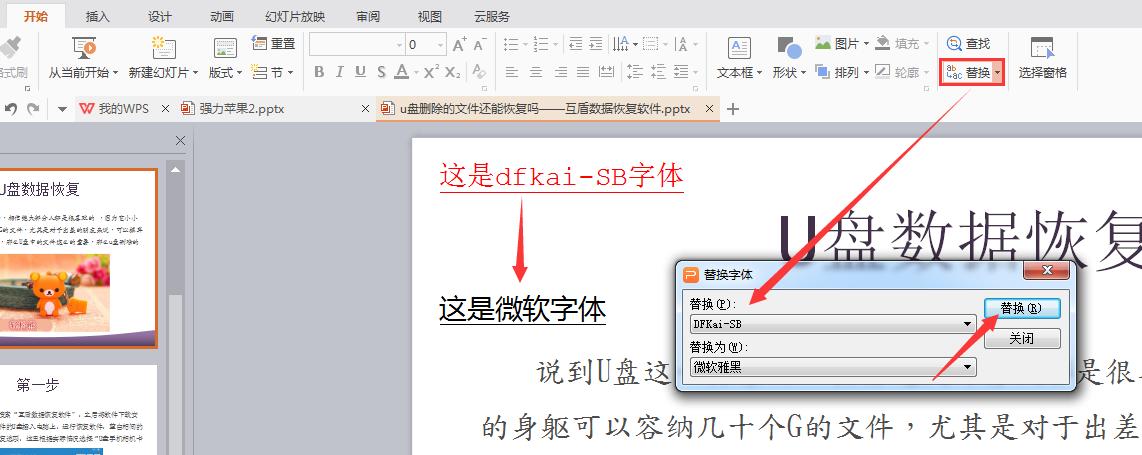Open 替换为 font dropdown 微软雅黑
The image size is (1142, 455).
tap(832, 367)
